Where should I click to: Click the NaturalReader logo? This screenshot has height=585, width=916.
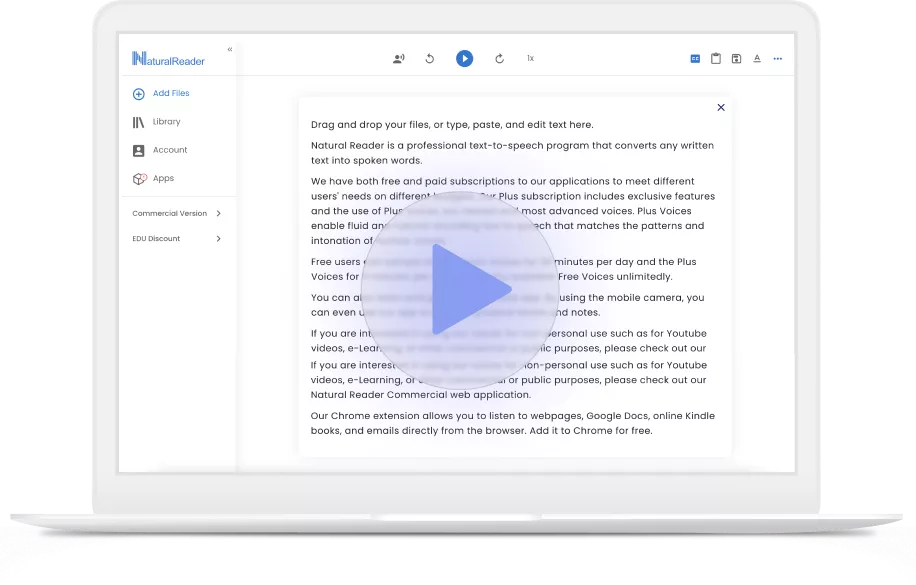[167, 58]
